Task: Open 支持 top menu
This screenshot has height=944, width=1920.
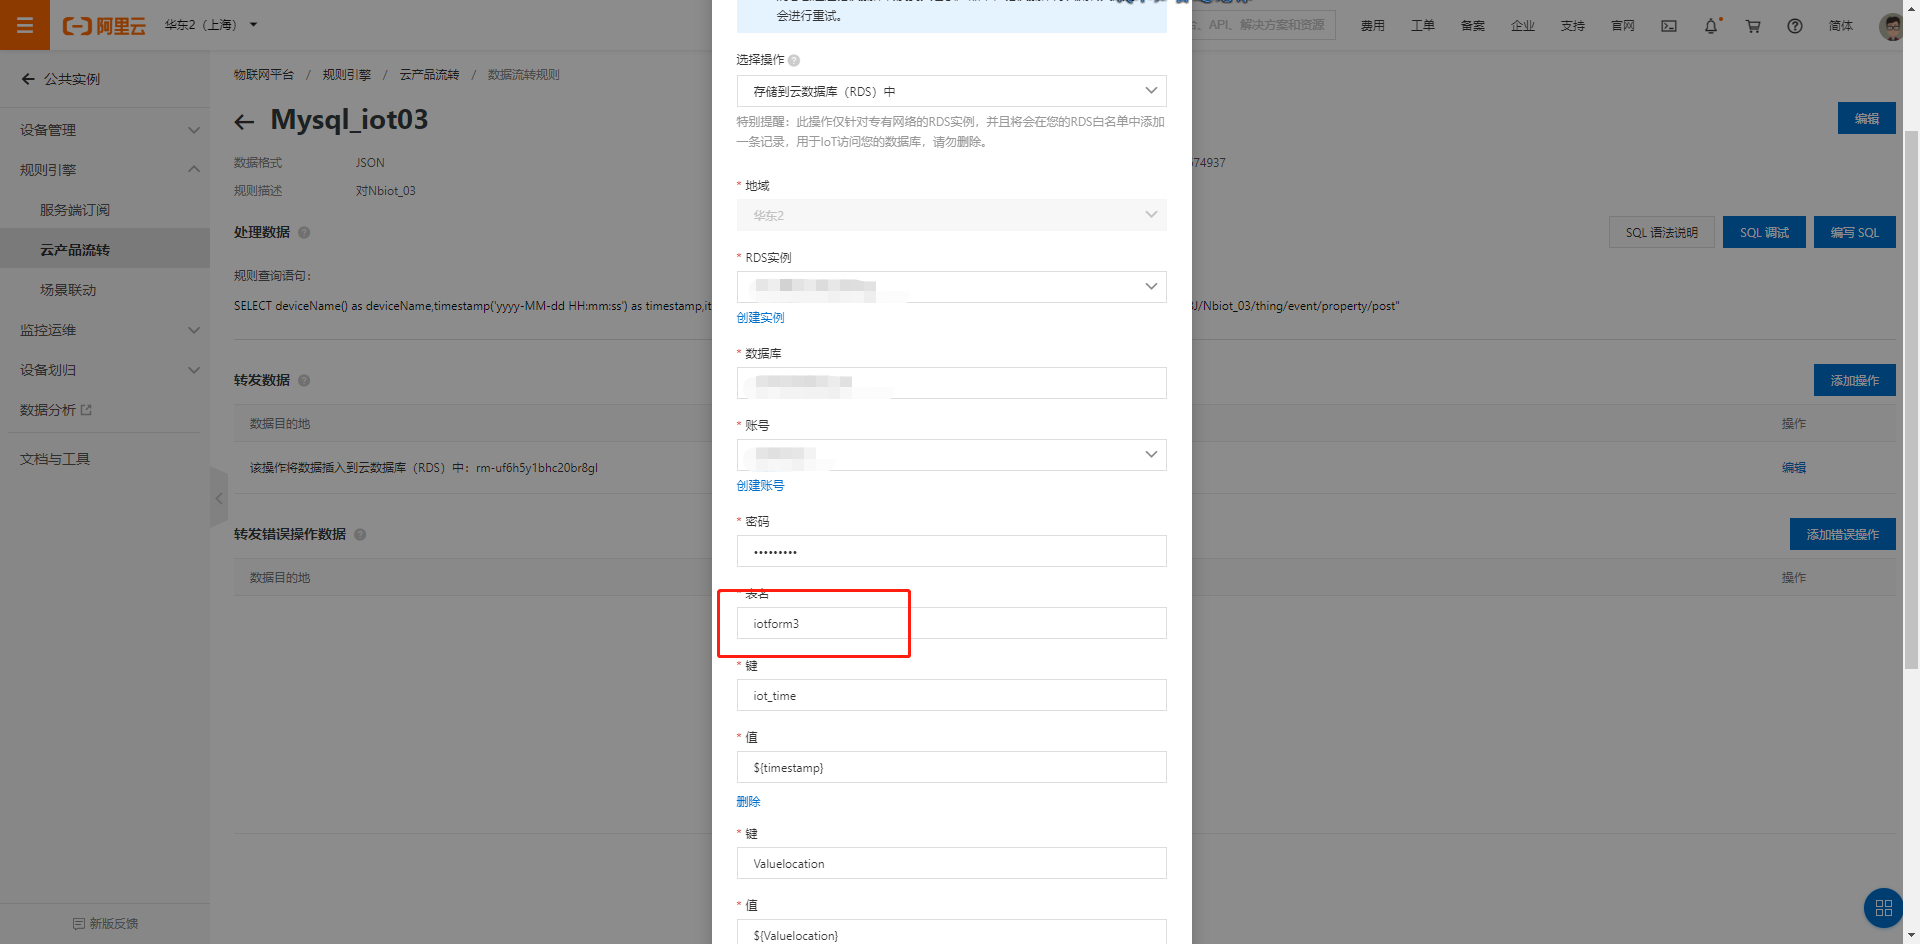Action: pos(1572,26)
